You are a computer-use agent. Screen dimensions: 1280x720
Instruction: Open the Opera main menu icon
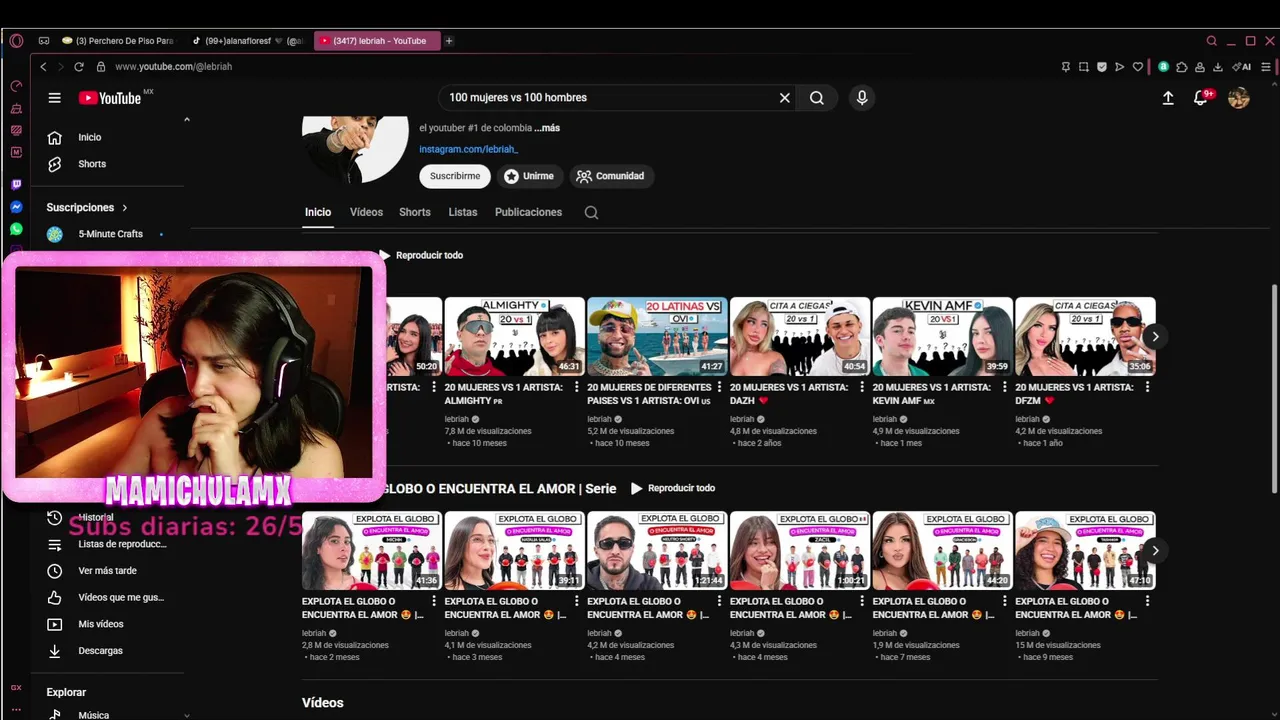click(16, 41)
